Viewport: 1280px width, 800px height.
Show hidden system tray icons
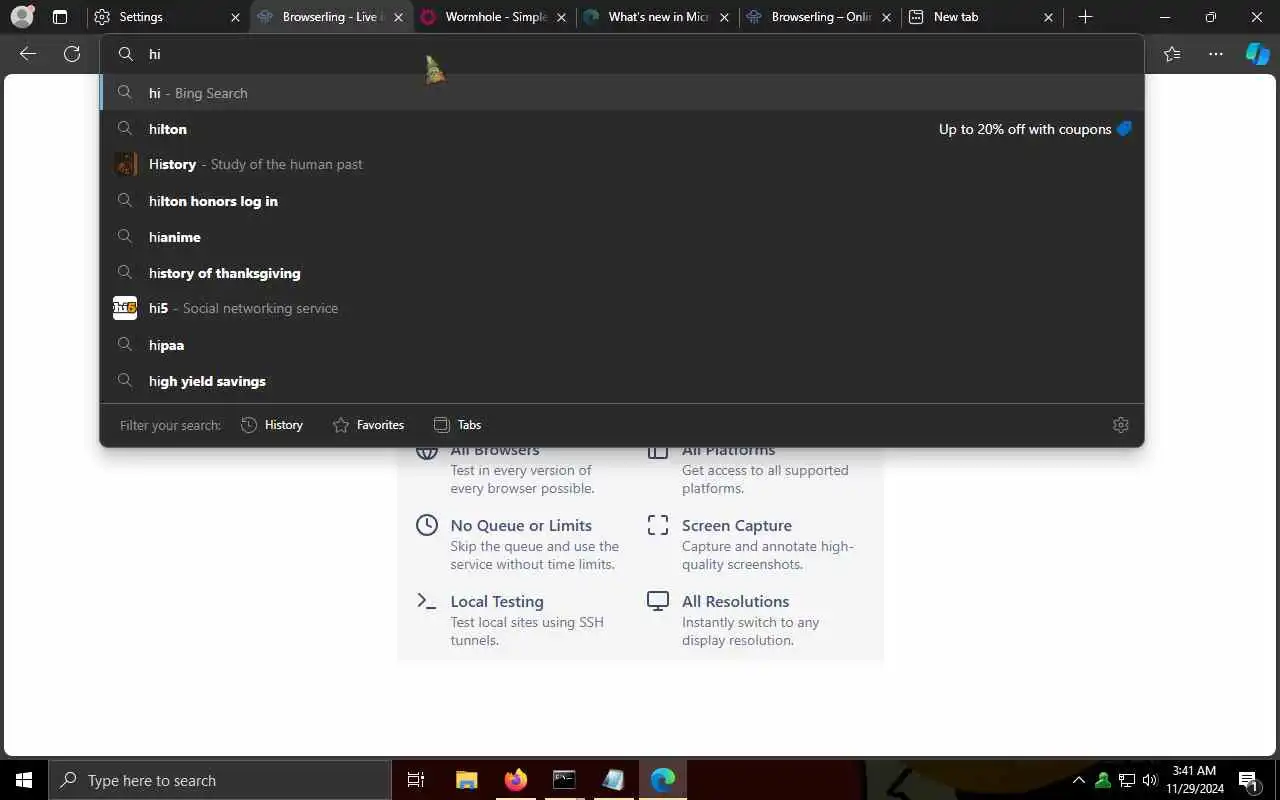coord(1079,780)
